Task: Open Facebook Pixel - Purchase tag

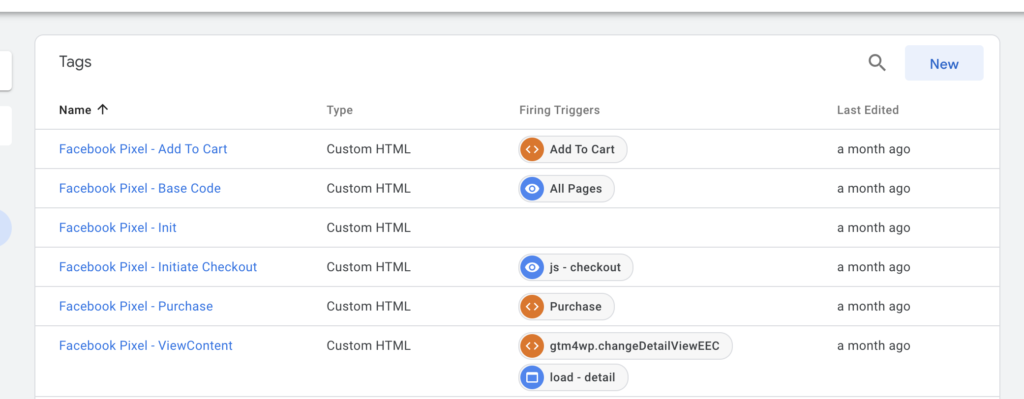Action: (x=136, y=306)
